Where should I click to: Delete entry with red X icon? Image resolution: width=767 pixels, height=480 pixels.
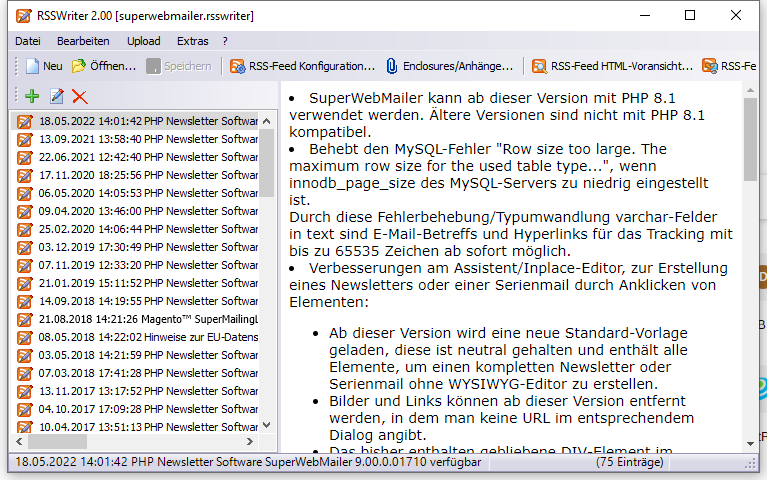(x=80, y=96)
